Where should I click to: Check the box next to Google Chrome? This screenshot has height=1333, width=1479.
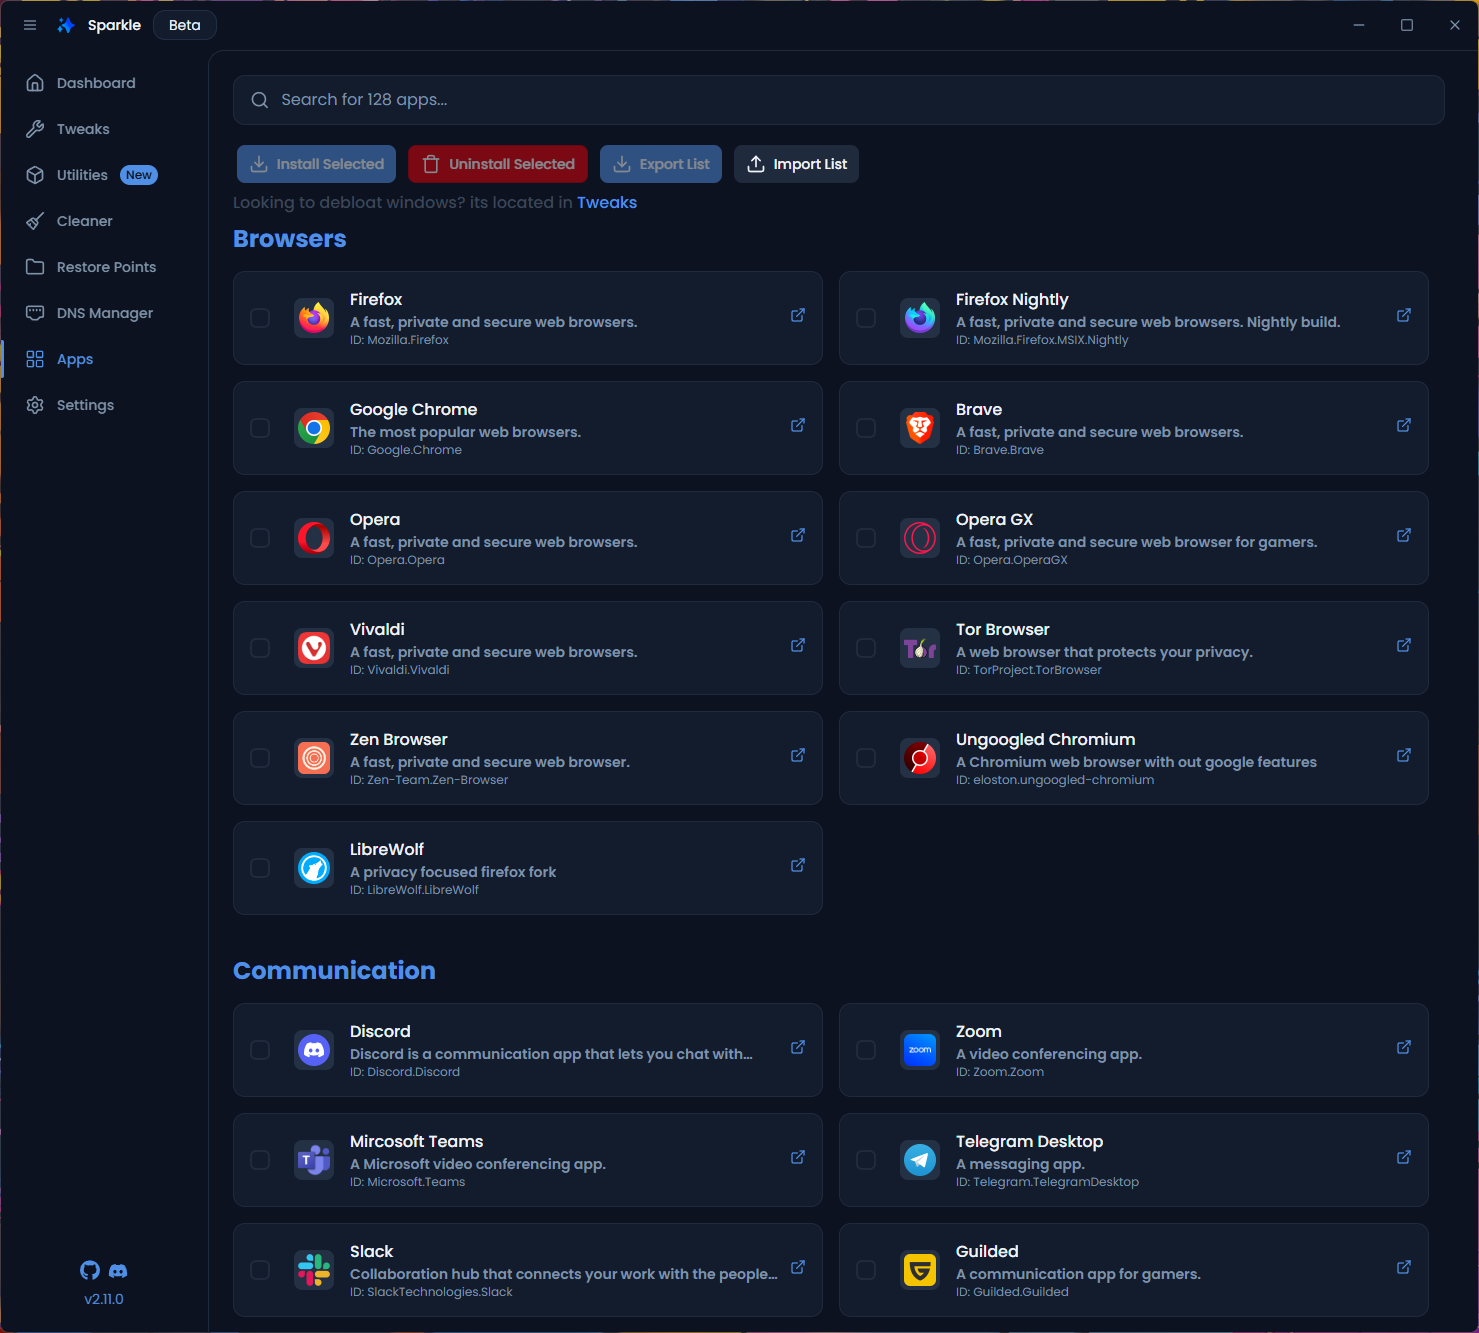[x=260, y=428]
